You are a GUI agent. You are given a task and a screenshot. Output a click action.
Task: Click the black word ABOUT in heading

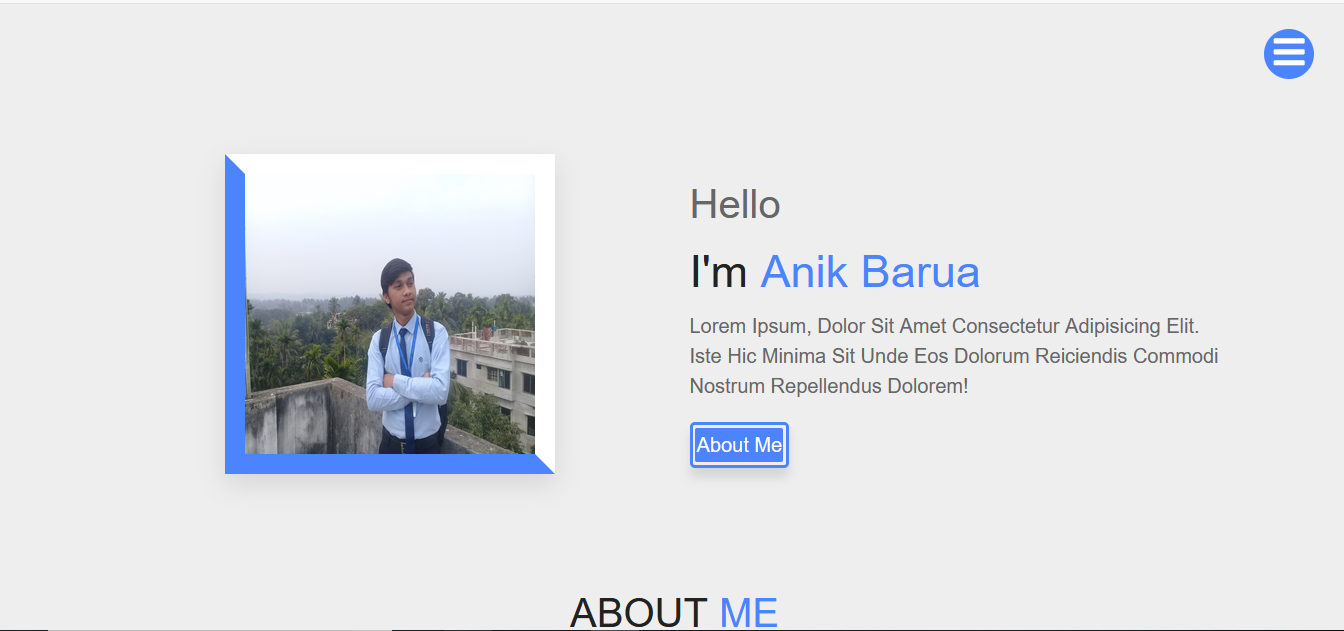[639, 612]
